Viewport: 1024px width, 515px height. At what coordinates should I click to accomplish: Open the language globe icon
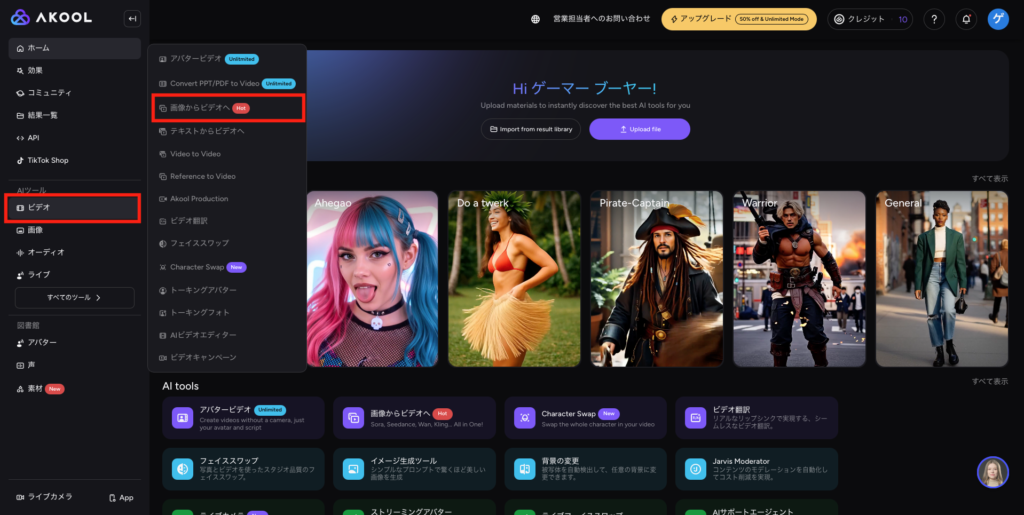click(536, 19)
